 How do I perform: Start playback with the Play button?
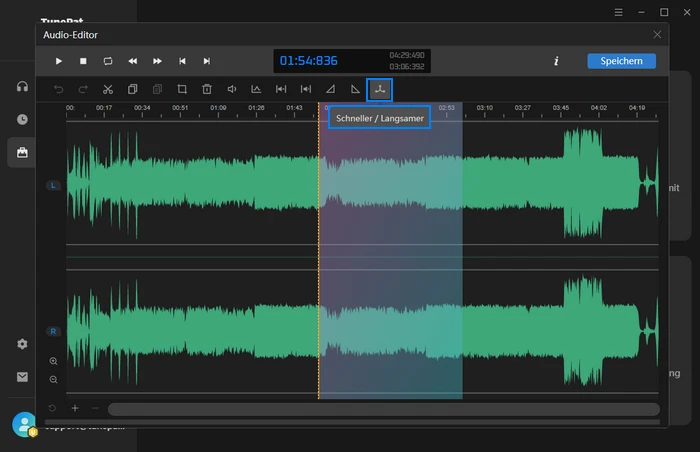point(58,61)
